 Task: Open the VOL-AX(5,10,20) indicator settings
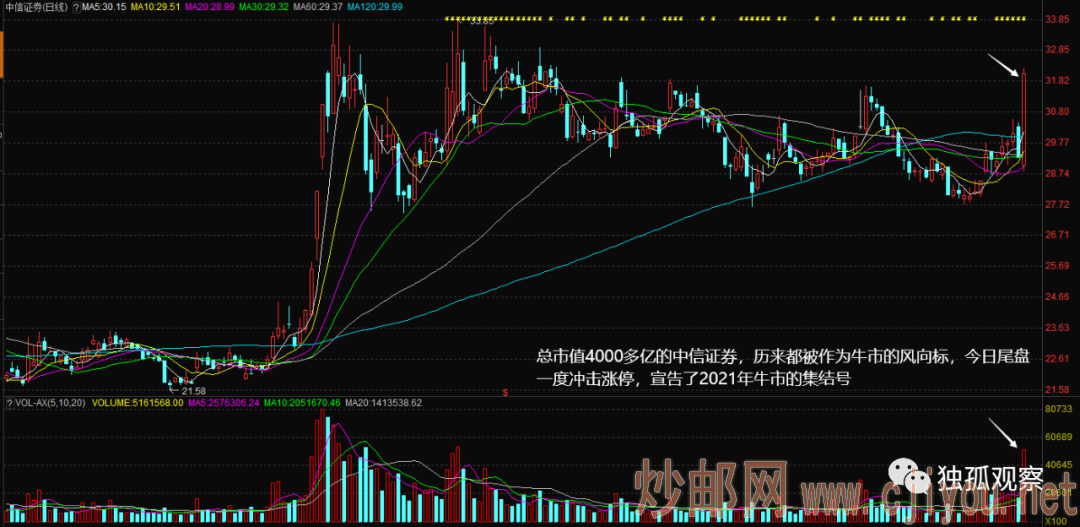point(52,403)
